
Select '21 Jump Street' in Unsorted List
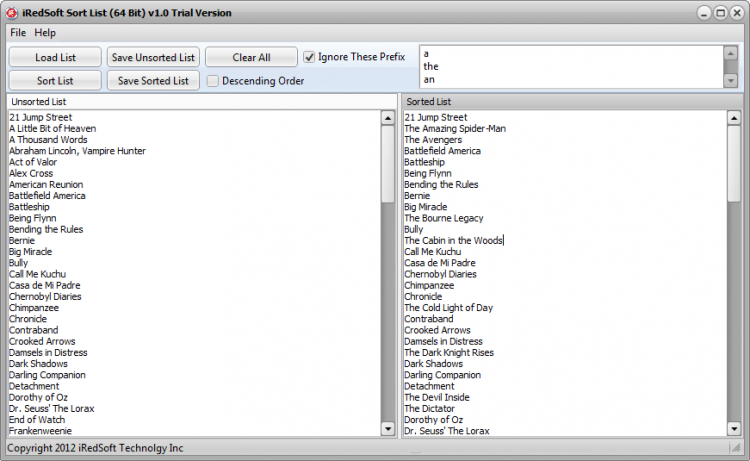41,117
